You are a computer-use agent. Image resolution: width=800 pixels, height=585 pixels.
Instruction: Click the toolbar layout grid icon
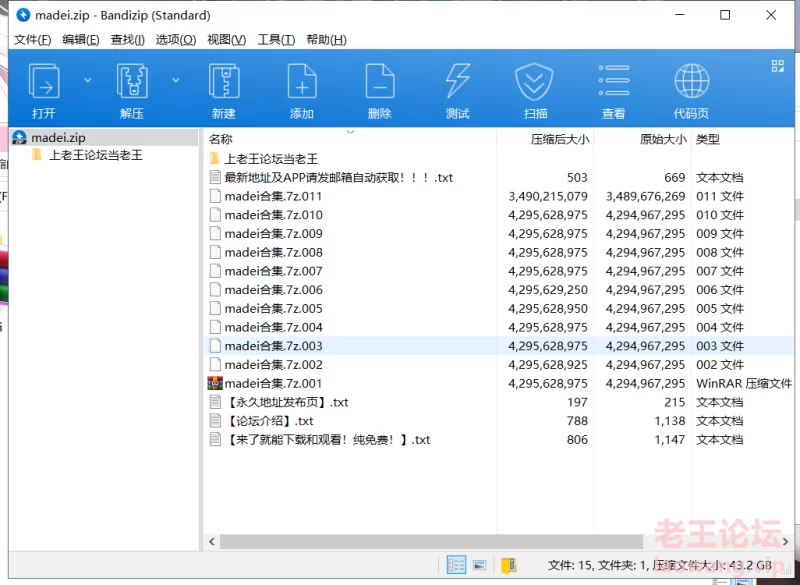click(778, 66)
